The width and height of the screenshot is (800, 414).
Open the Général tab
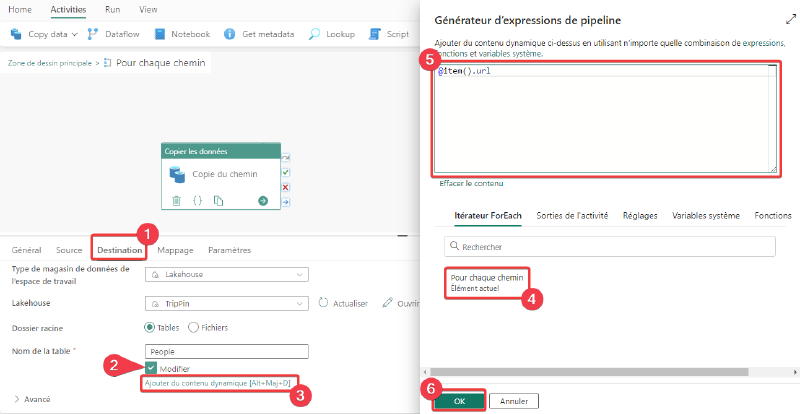[27, 250]
